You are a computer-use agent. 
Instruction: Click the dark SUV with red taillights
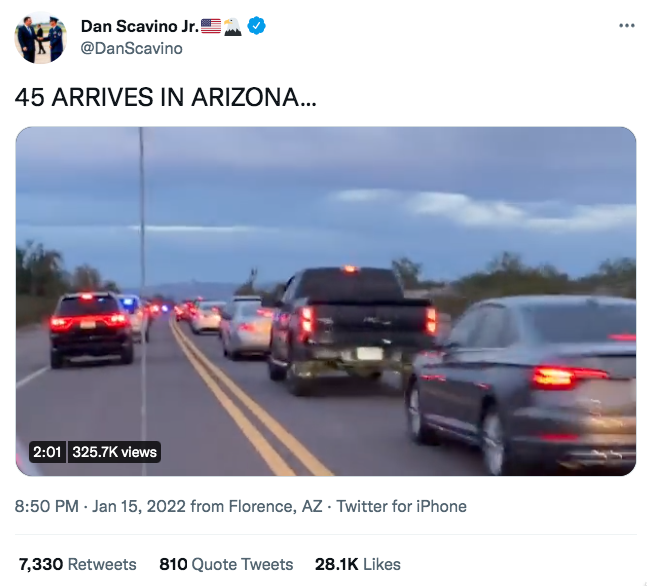tap(91, 329)
